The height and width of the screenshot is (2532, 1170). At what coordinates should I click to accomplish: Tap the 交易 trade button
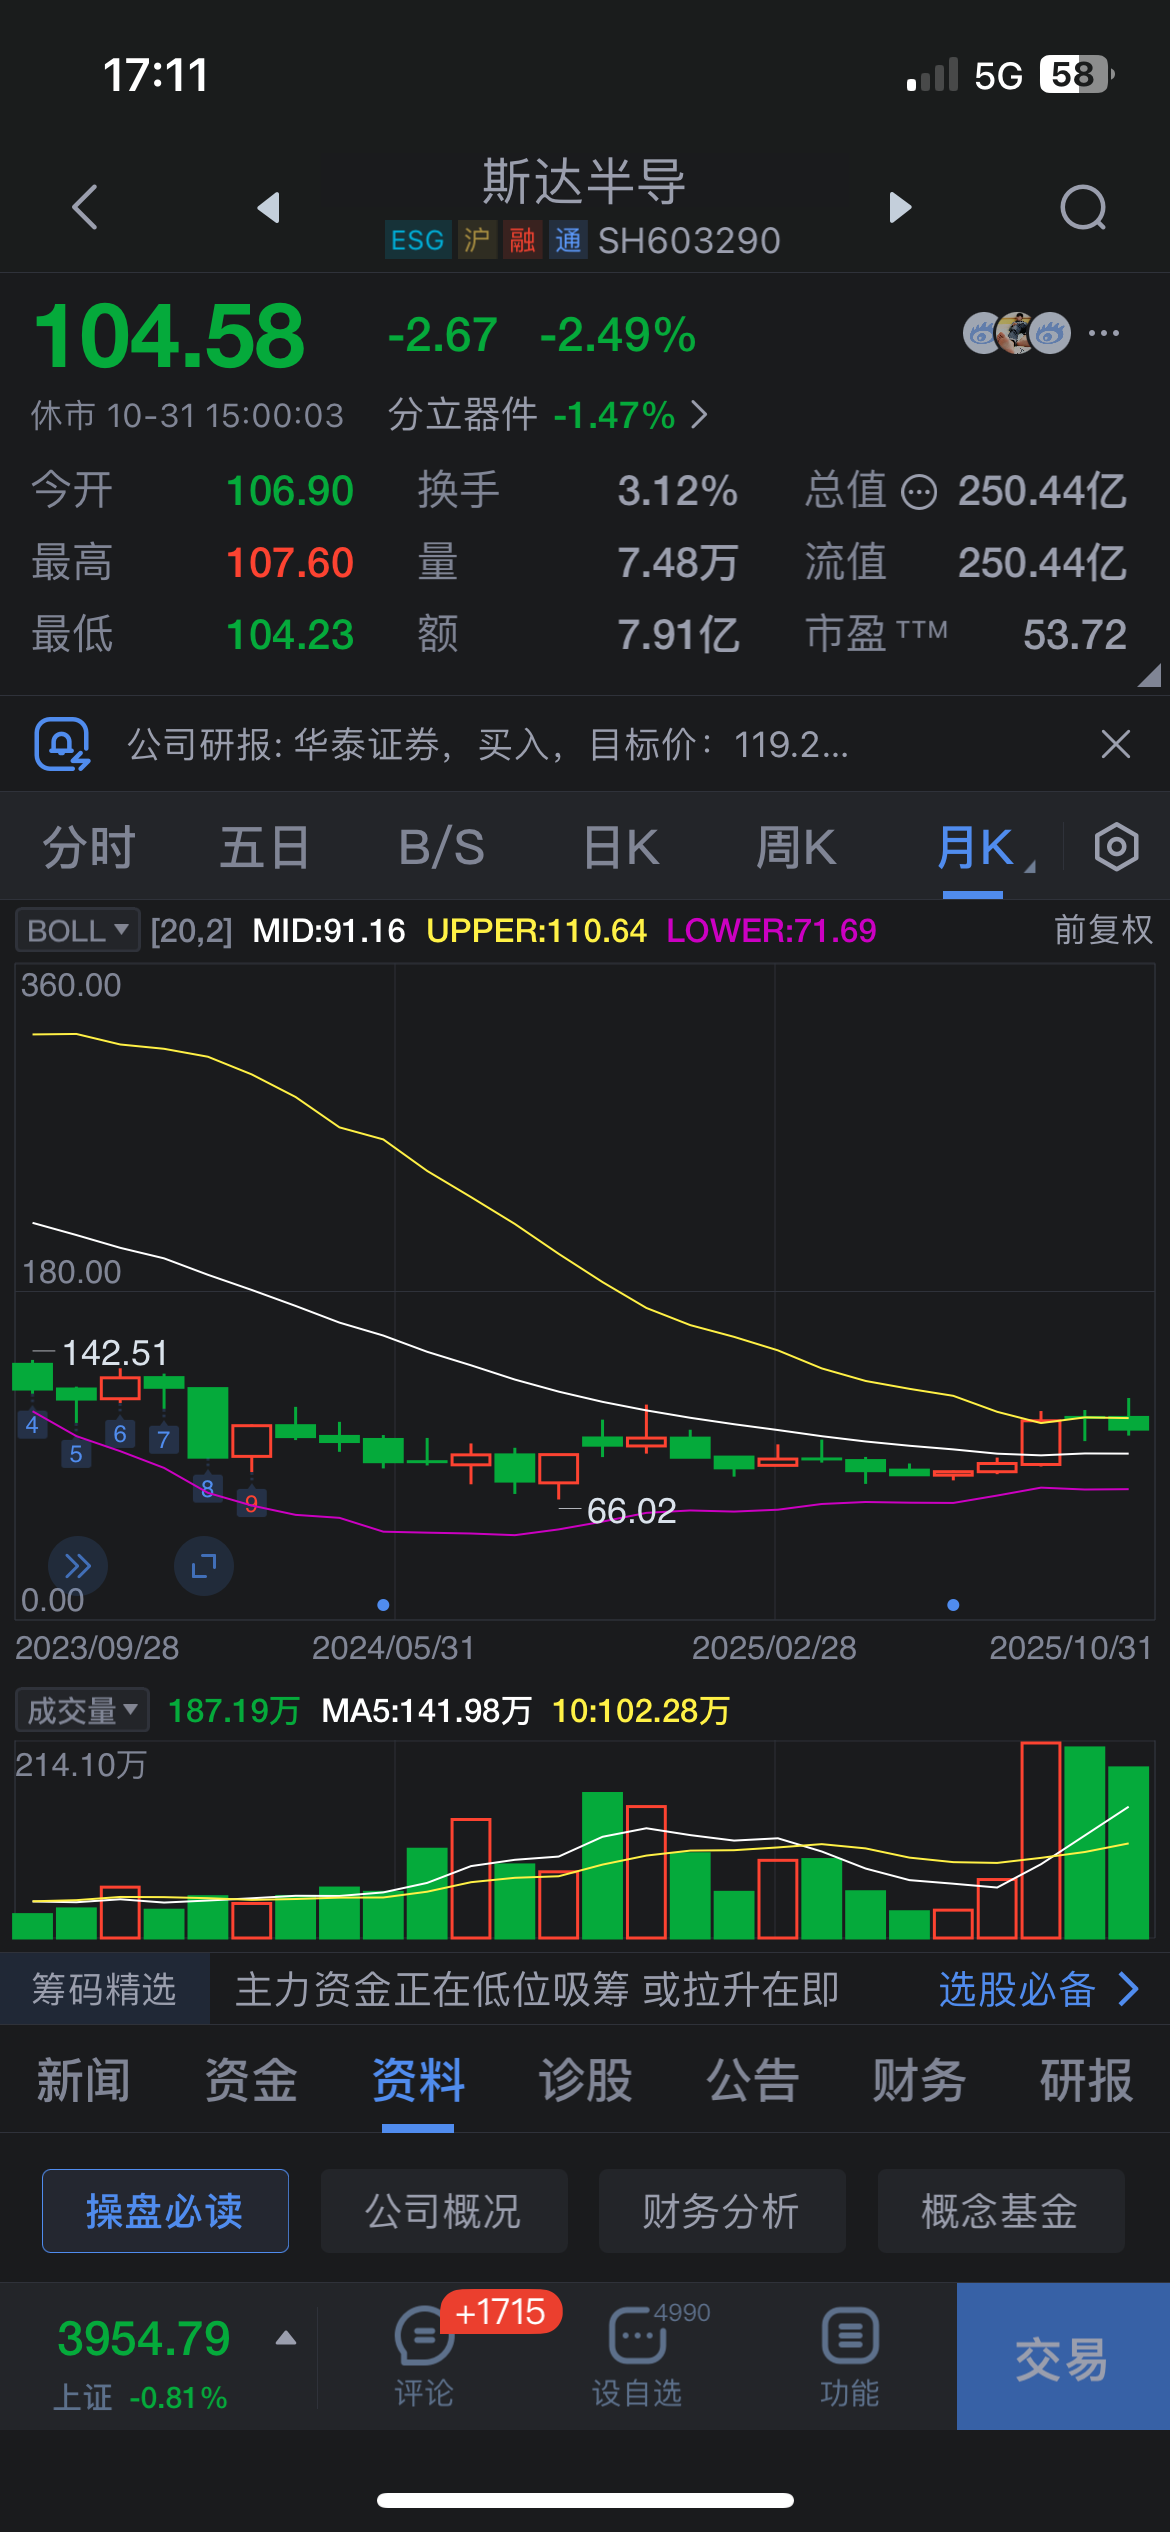[x=1063, y=2356]
